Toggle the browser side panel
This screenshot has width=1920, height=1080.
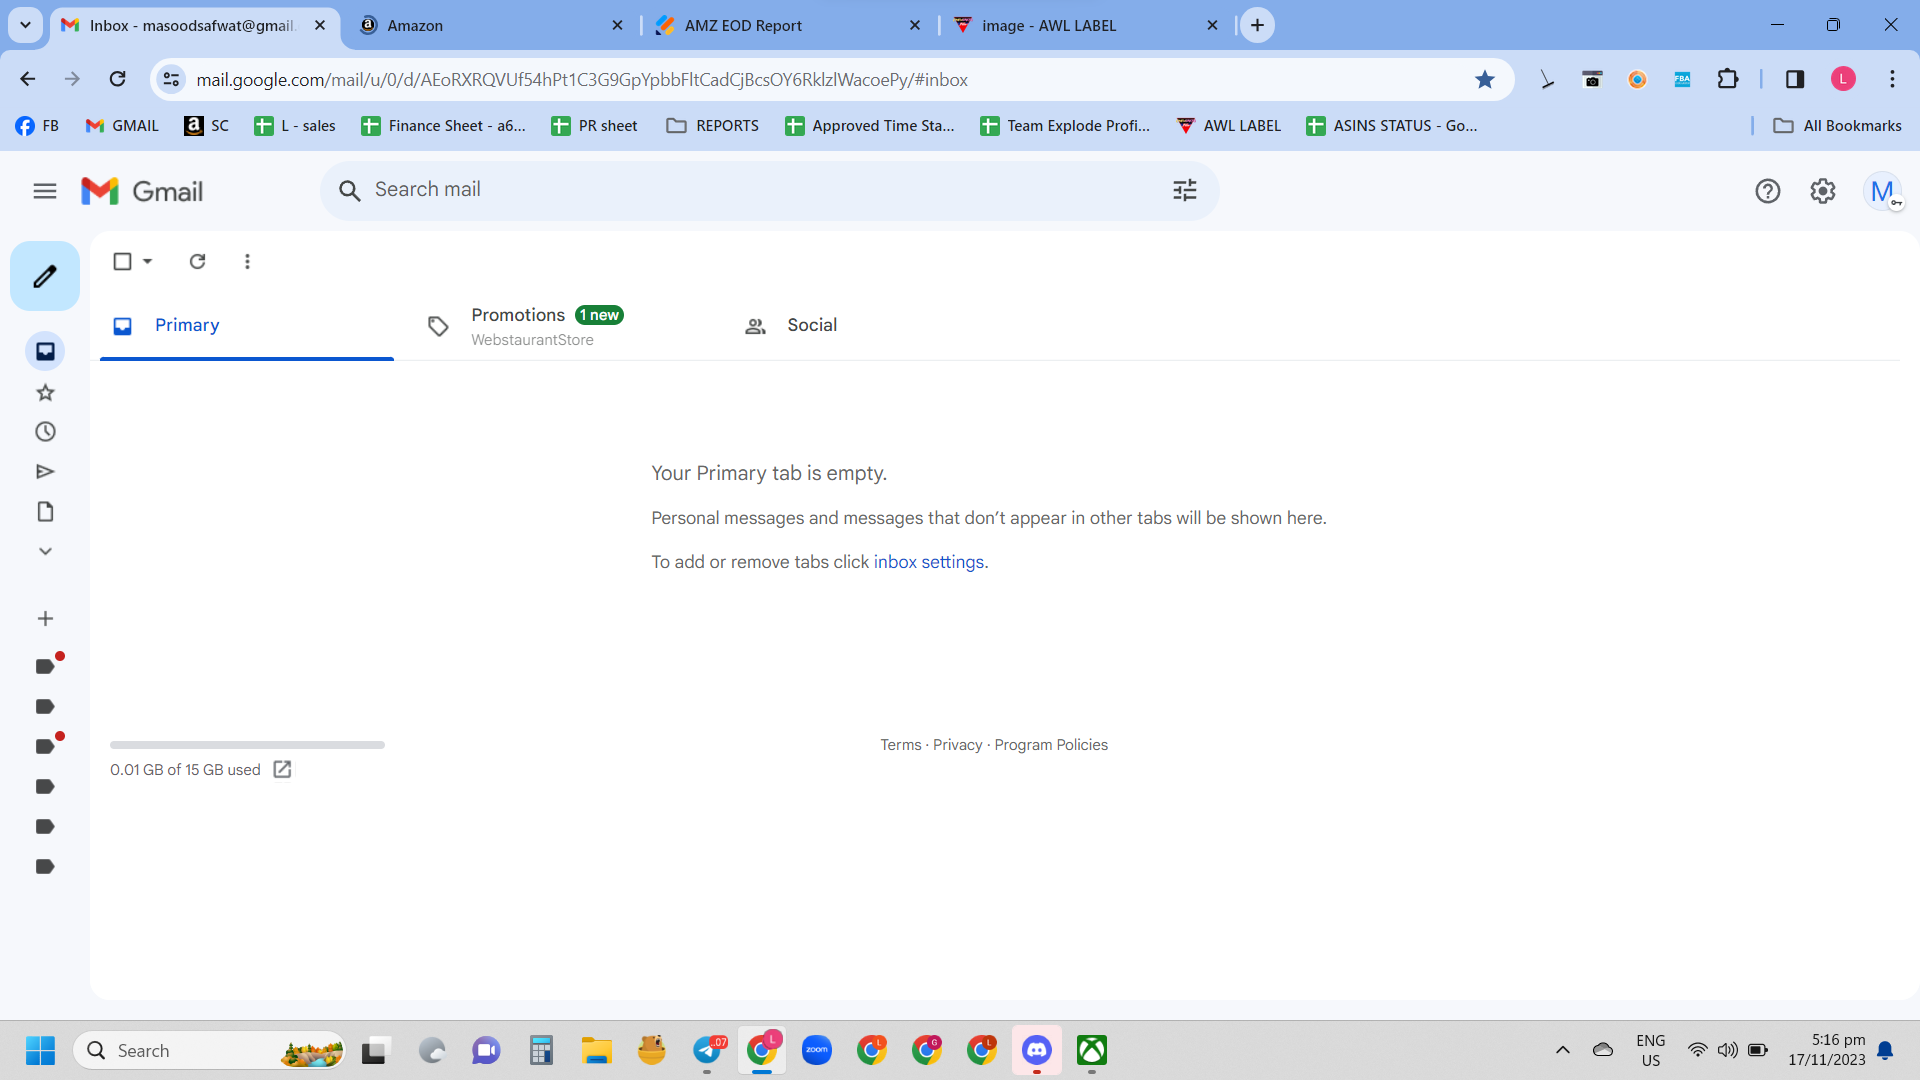[1795, 79]
